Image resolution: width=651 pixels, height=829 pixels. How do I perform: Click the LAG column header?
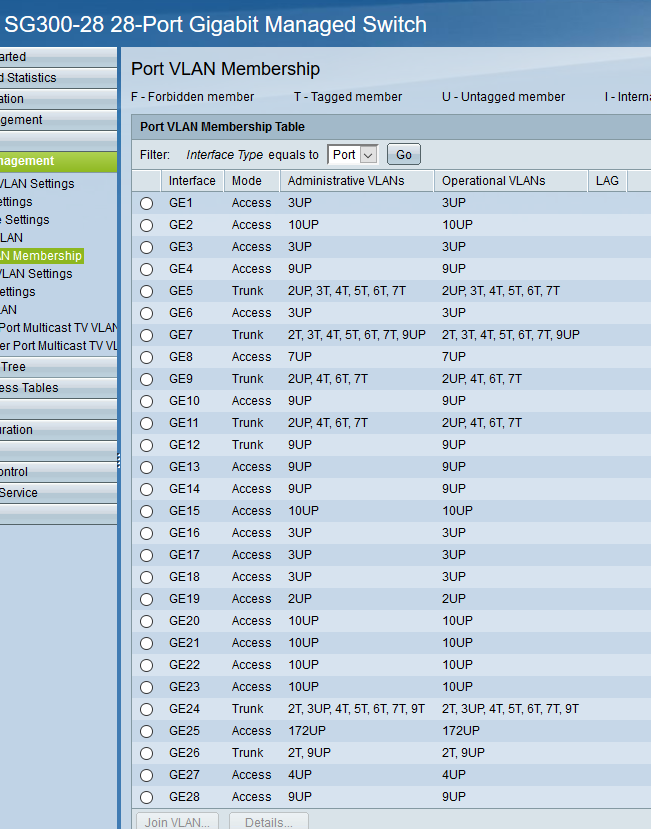tap(607, 181)
